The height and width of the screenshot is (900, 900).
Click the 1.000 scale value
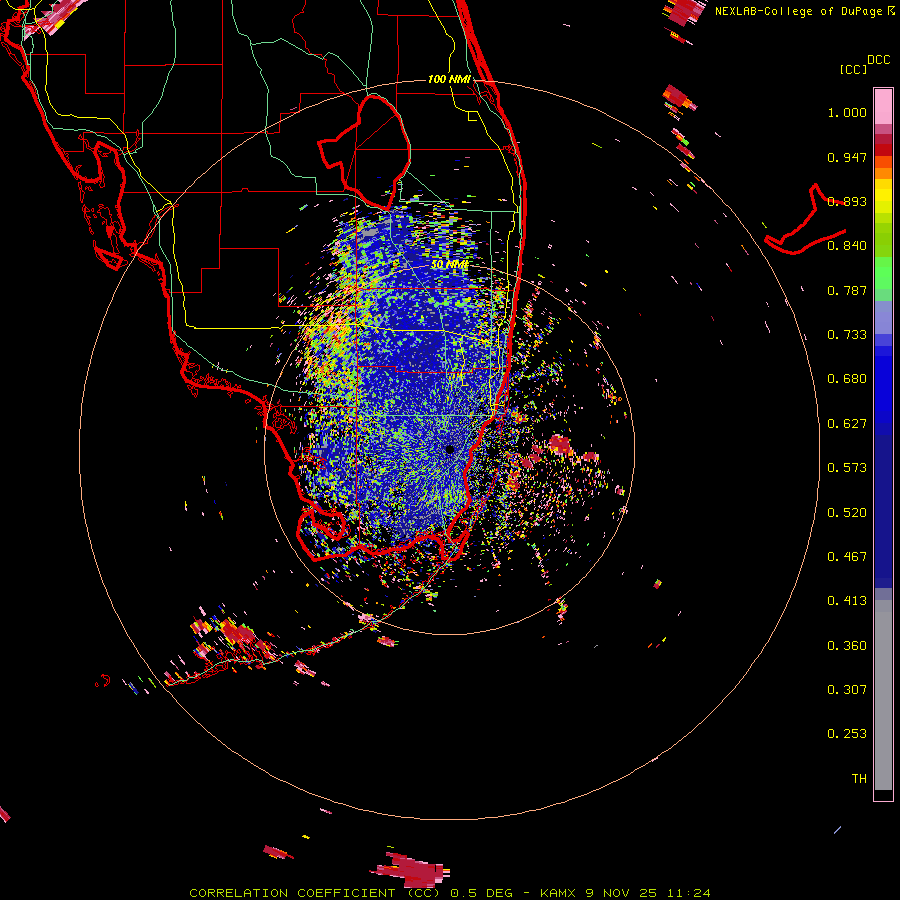click(847, 112)
